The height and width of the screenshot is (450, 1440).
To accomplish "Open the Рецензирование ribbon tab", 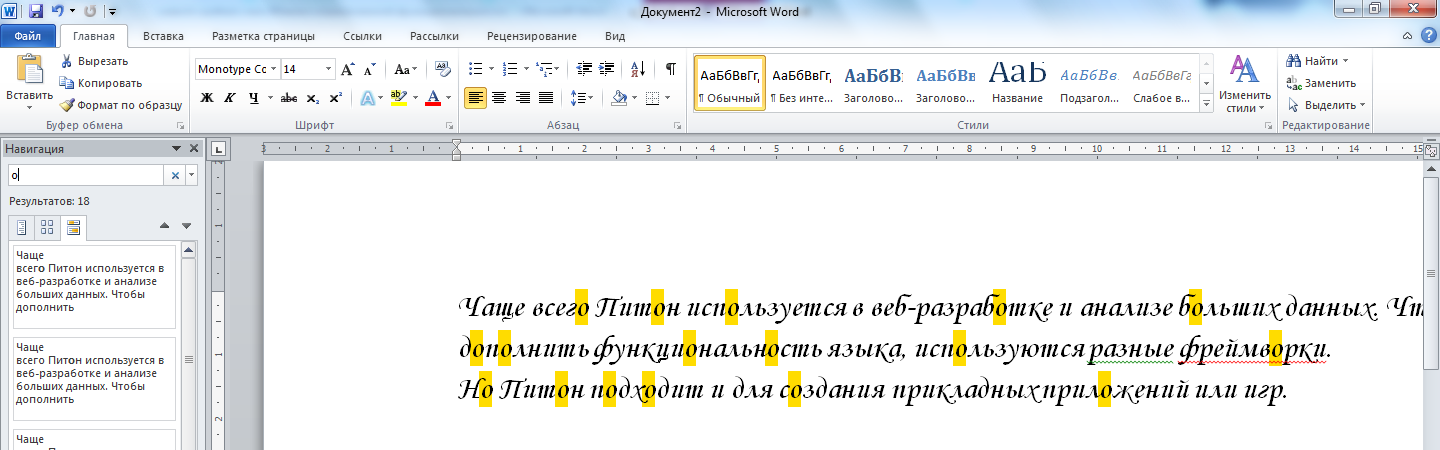I will (x=531, y=36).
